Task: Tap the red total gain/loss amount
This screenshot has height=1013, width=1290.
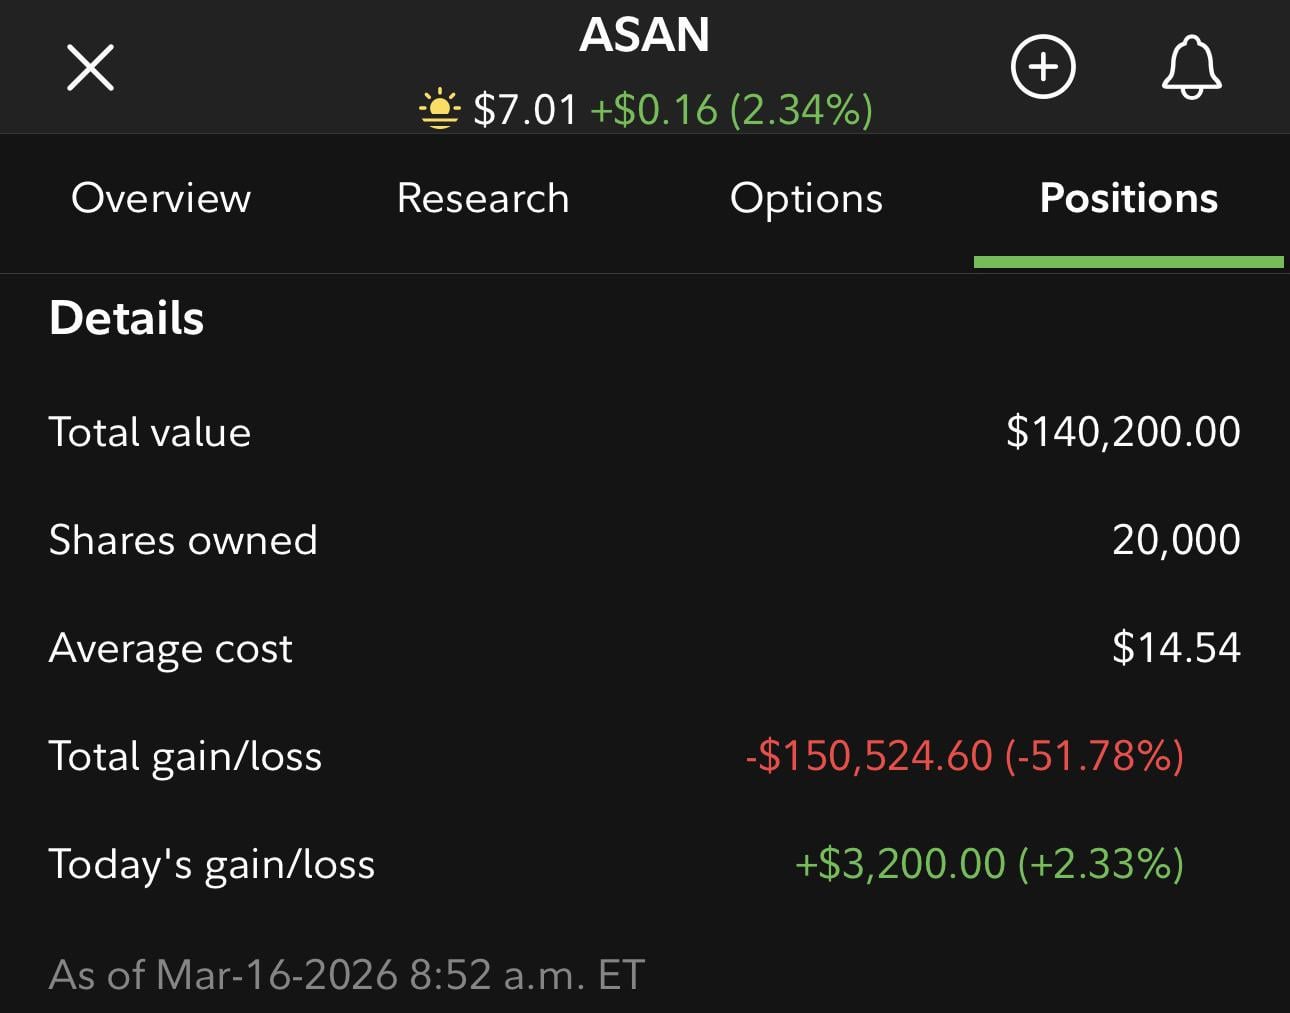Action: 964,756
